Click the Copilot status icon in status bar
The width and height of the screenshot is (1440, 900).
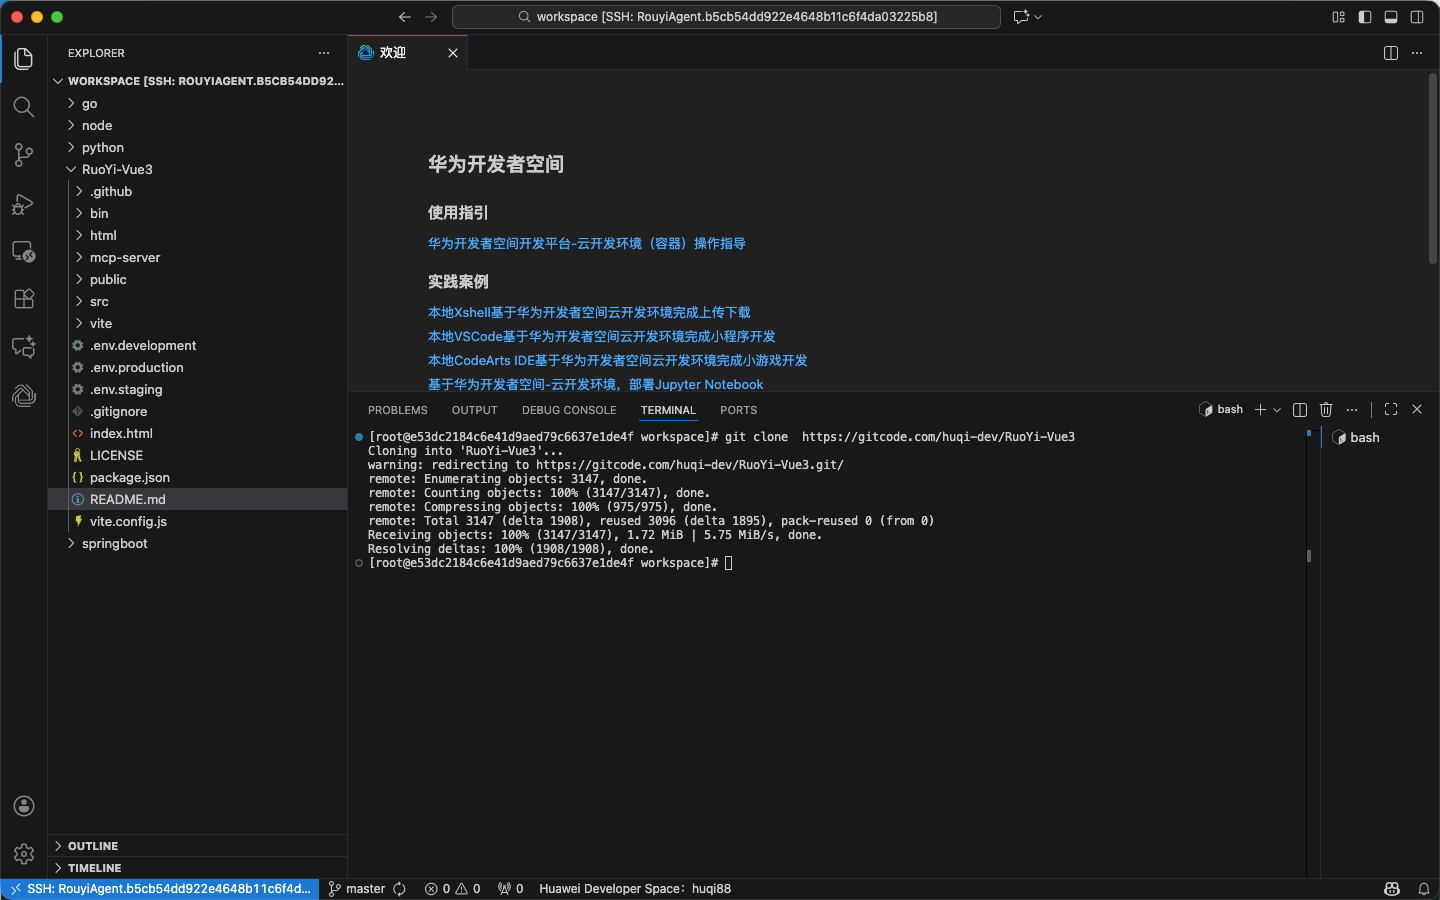(x=1392, y=889)
